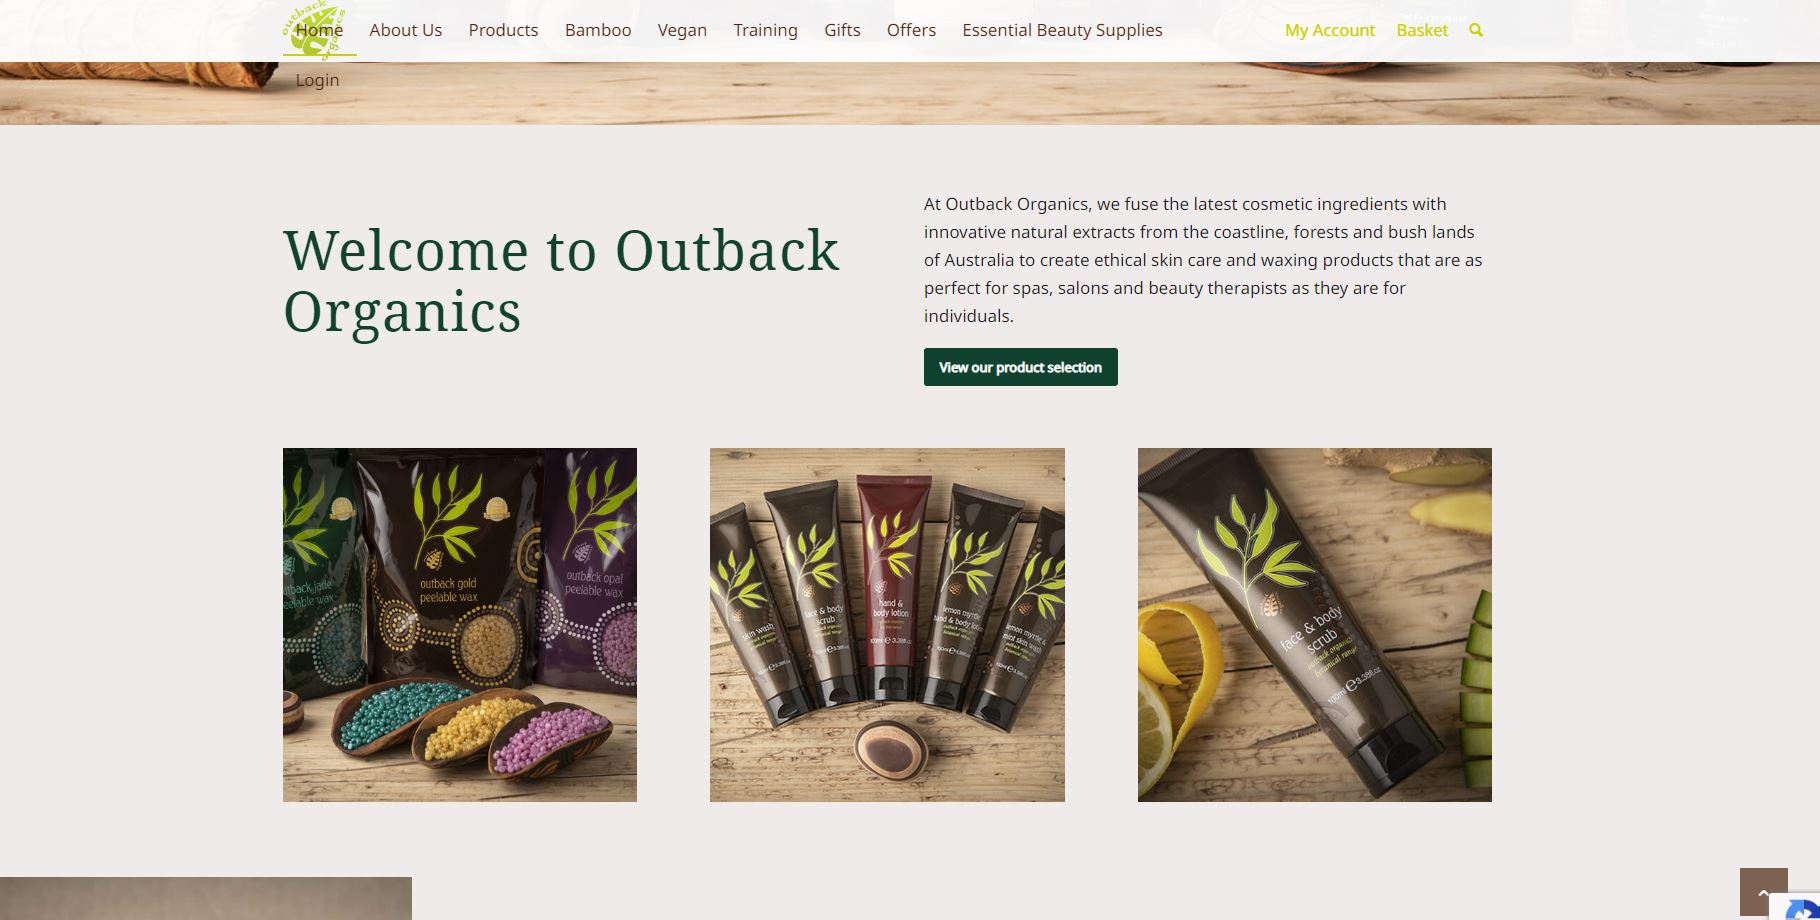1820x920 pixels.
Task: Click the search magnifier icon
Action: tap(1476, 30)
